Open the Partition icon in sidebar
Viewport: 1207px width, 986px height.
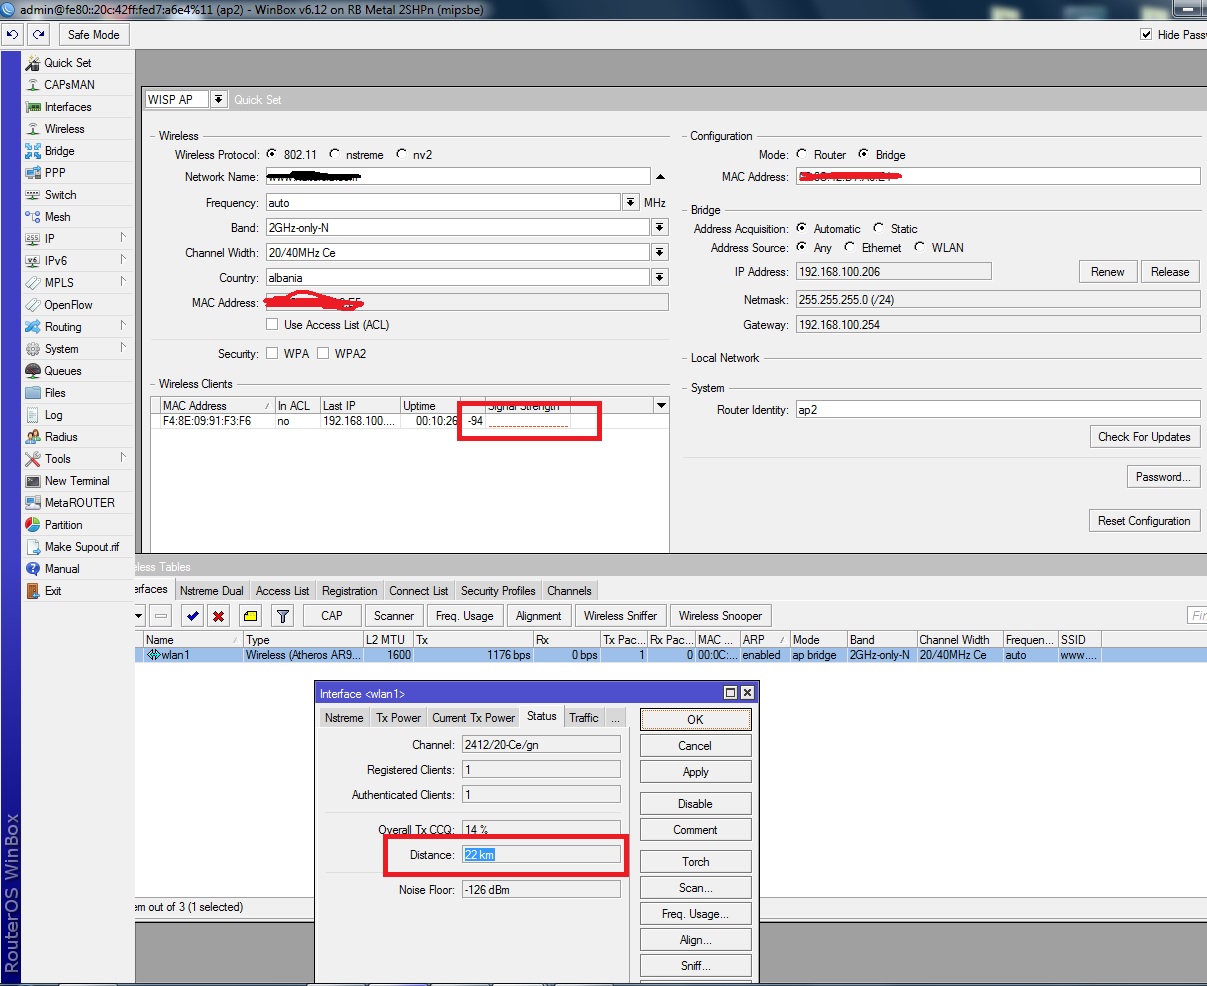(33, 525)
